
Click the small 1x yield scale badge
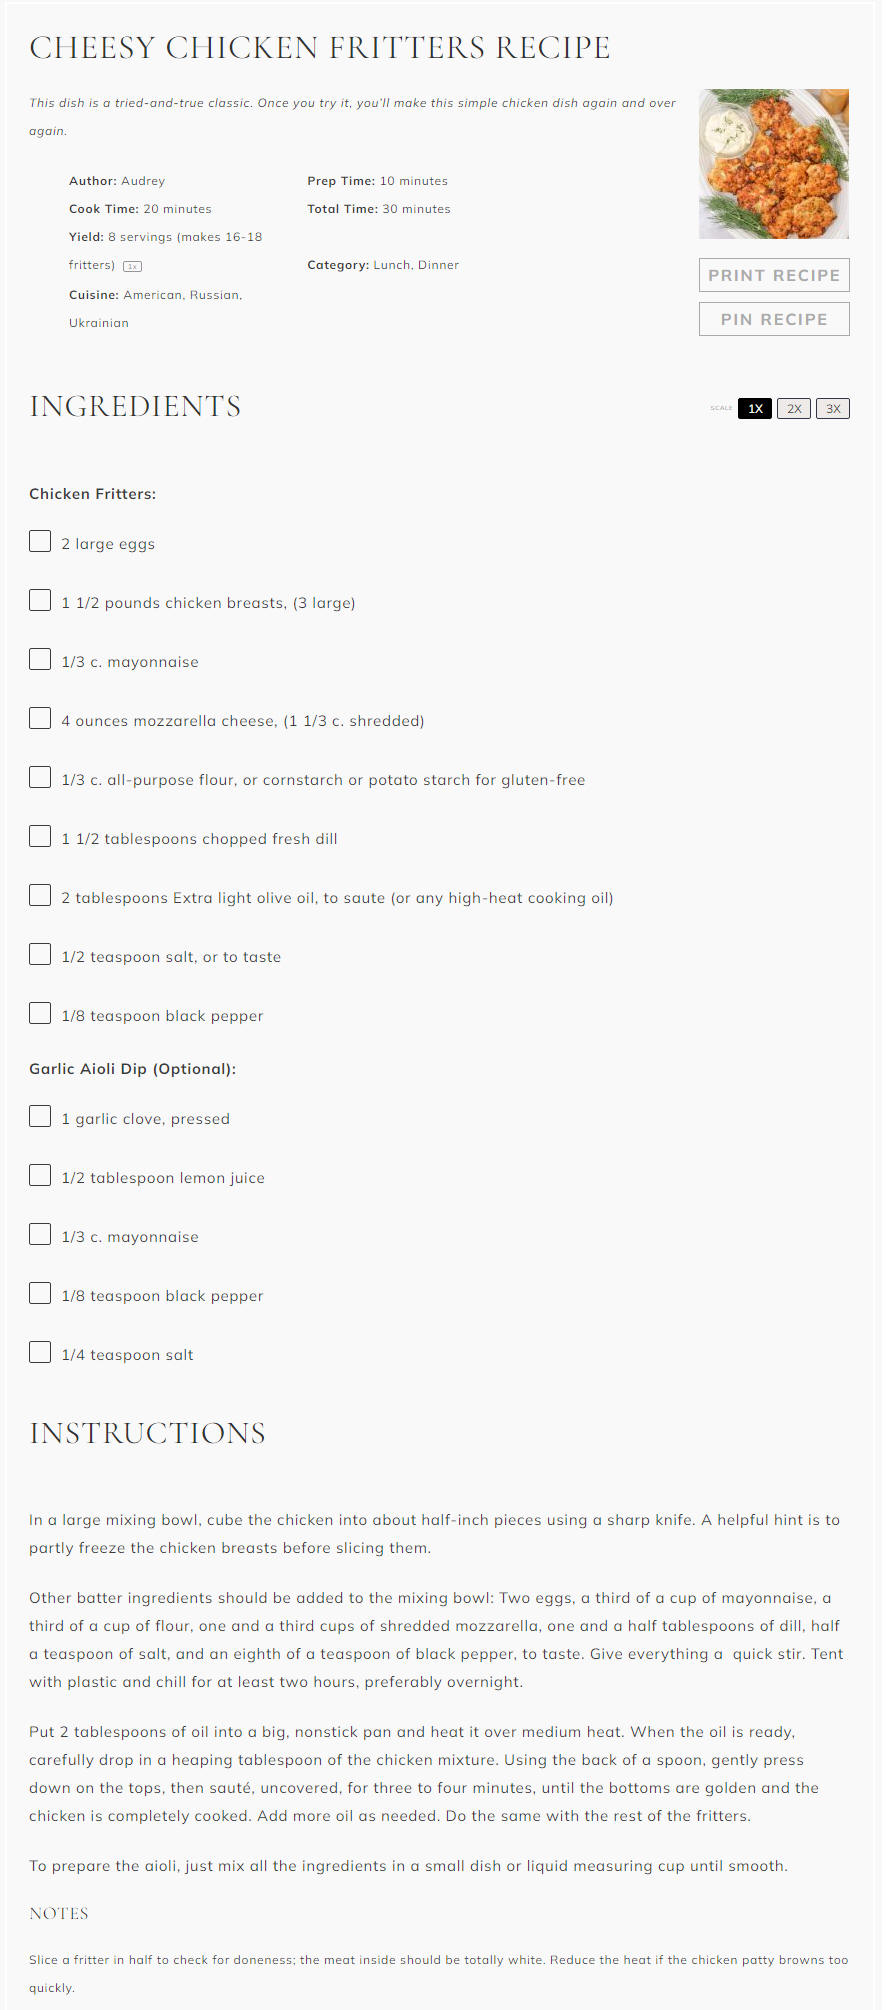click(132, 266)
